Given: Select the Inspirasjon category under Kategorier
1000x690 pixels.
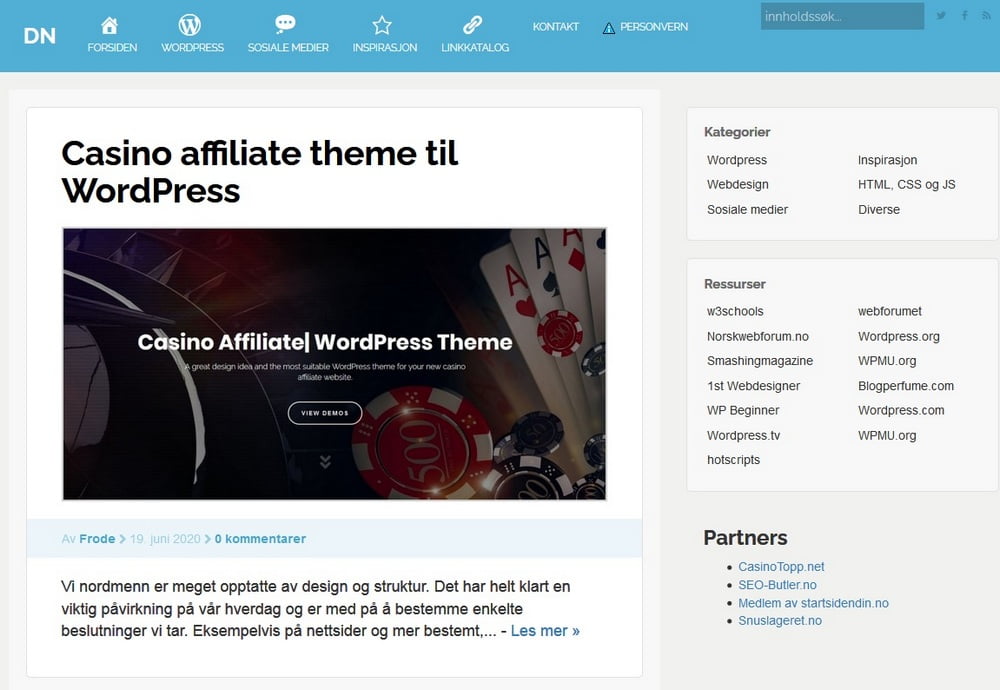Looking at the screenshot, I should point(887,160).
